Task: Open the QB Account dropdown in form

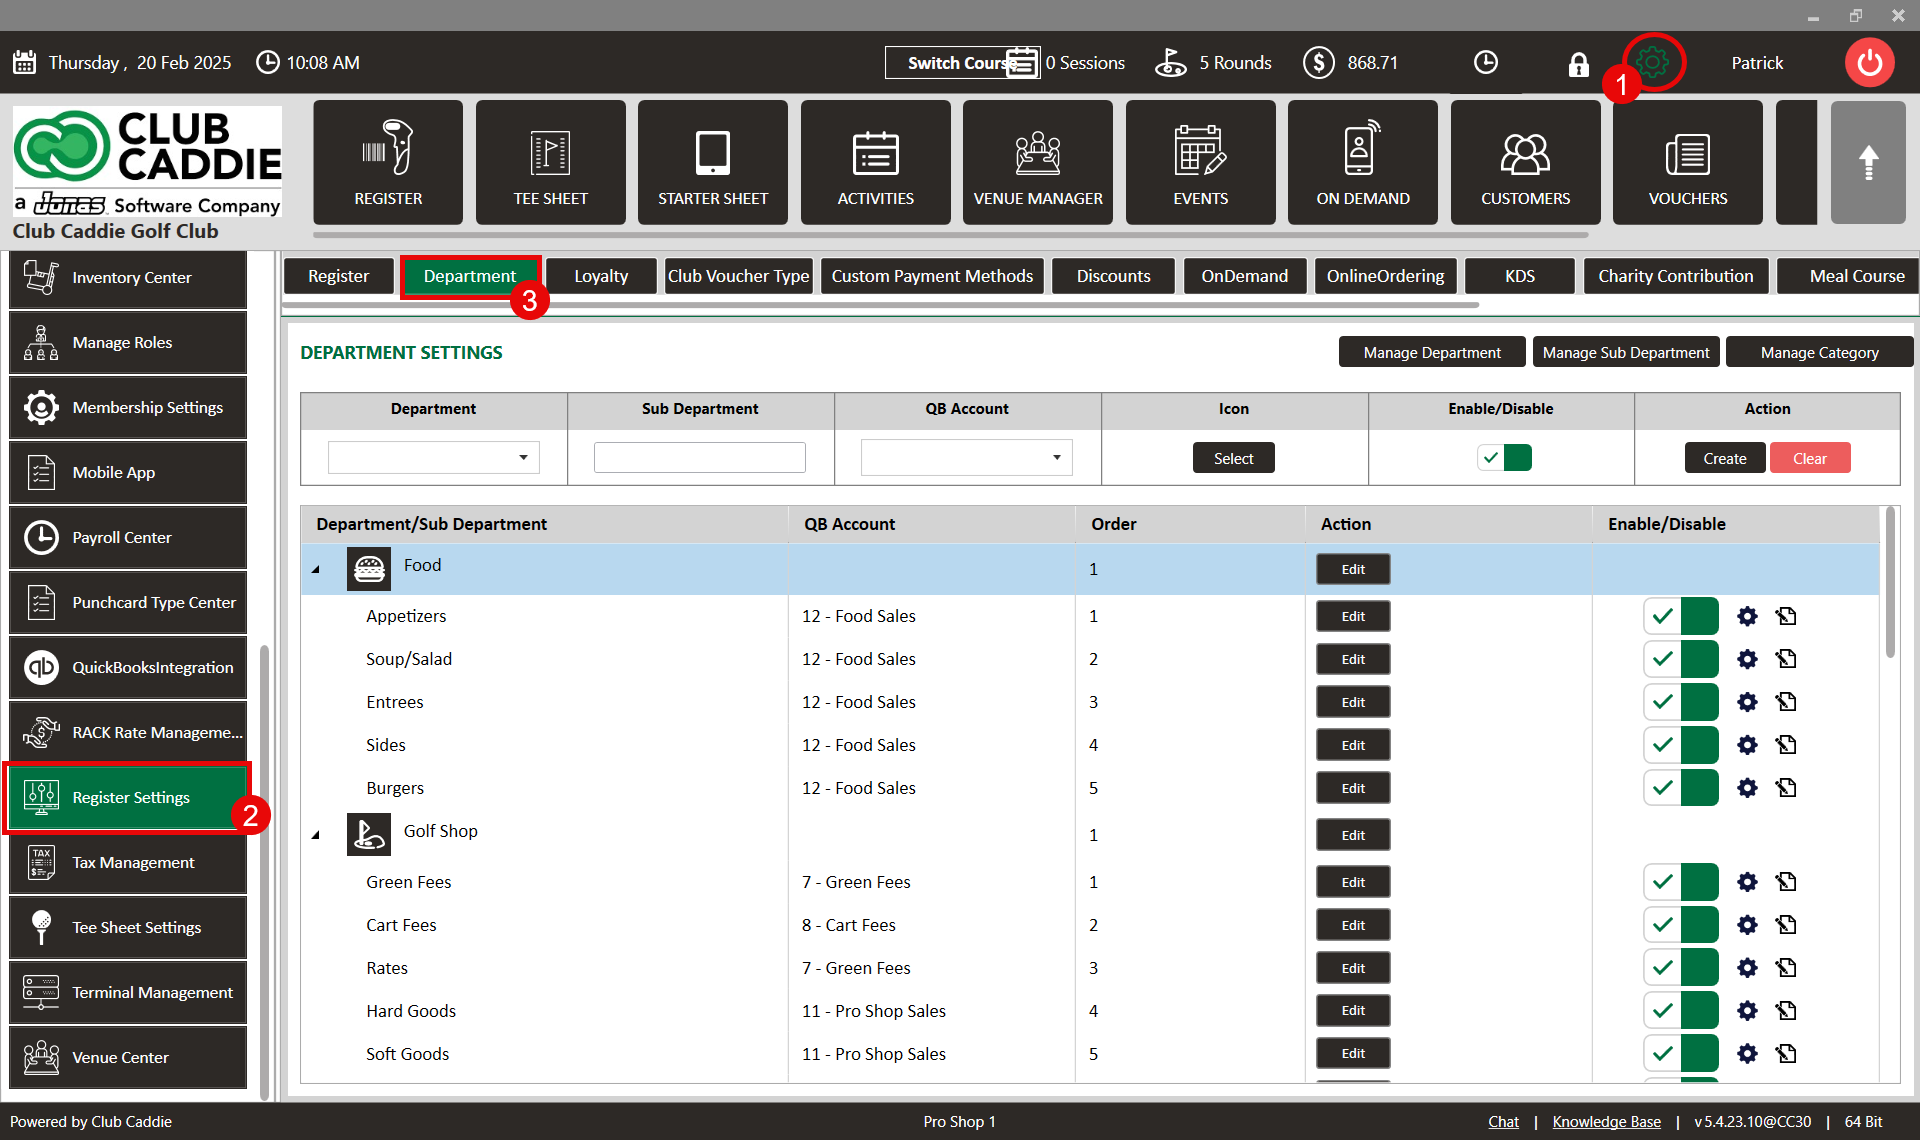Action: pos(966,458)
